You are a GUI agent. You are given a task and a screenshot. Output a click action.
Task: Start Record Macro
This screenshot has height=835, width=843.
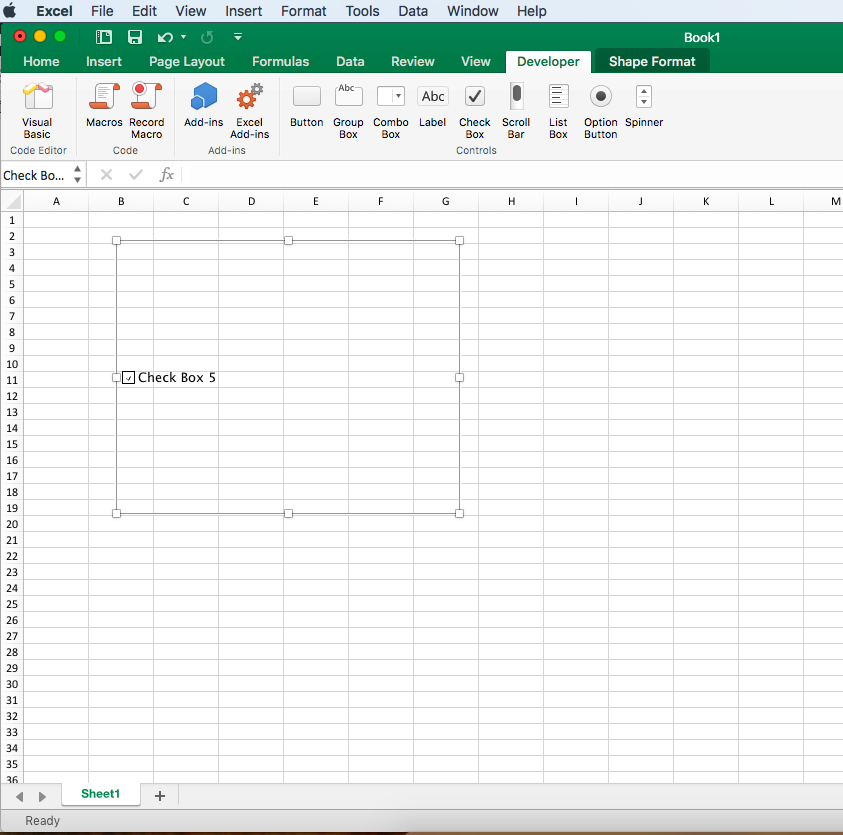(146, 111)
